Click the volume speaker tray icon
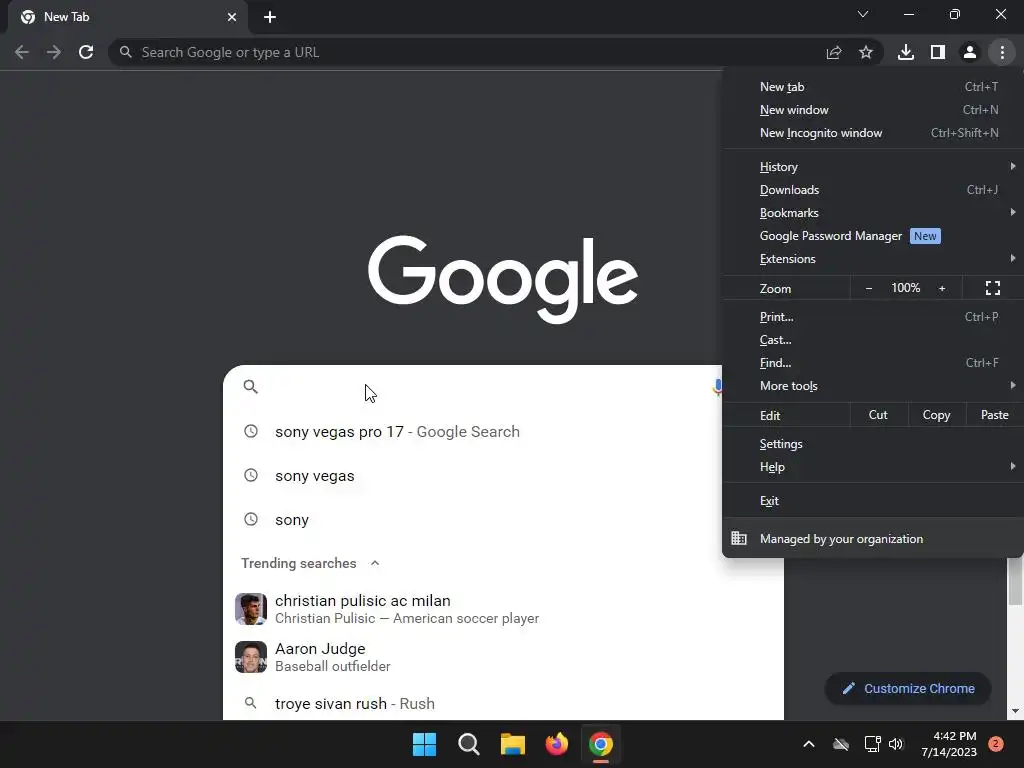Viewport: 1024px width, 768px height. point(896,744)
